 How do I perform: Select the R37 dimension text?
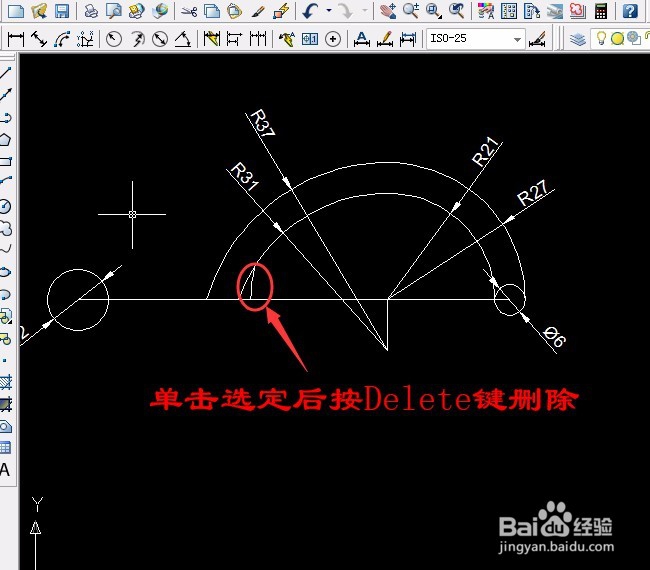click(x=263, y=123)
